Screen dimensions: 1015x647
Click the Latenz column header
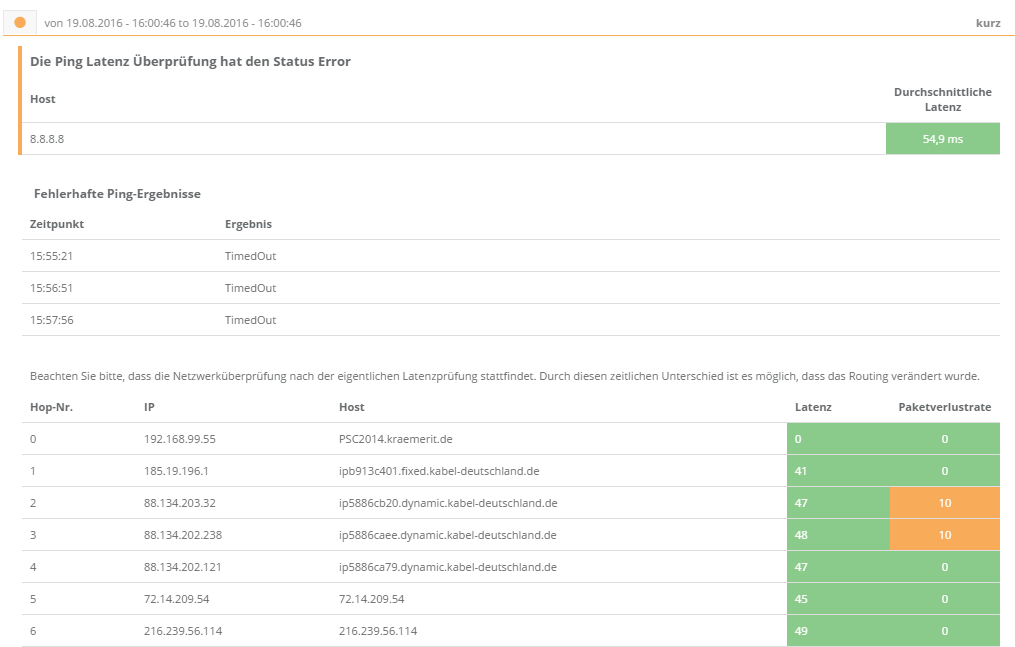[813, 407]
